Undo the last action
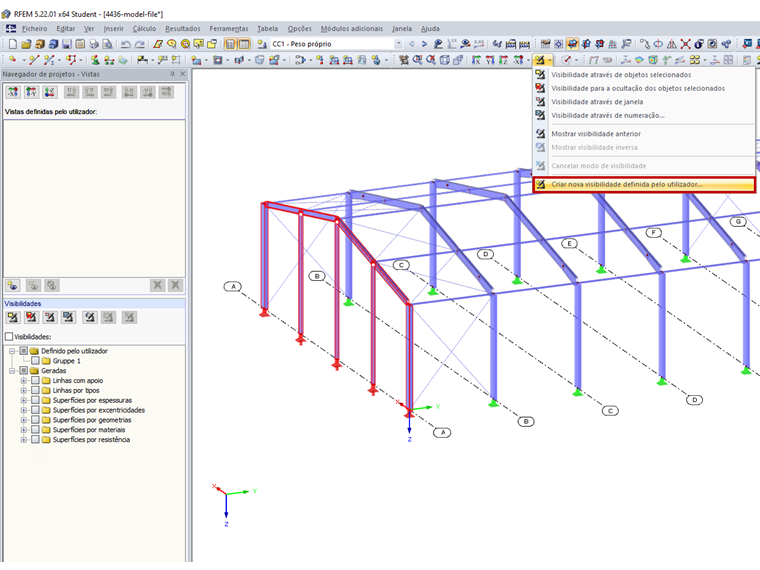The height and width of the screenshot is (570, 760). 126,44
